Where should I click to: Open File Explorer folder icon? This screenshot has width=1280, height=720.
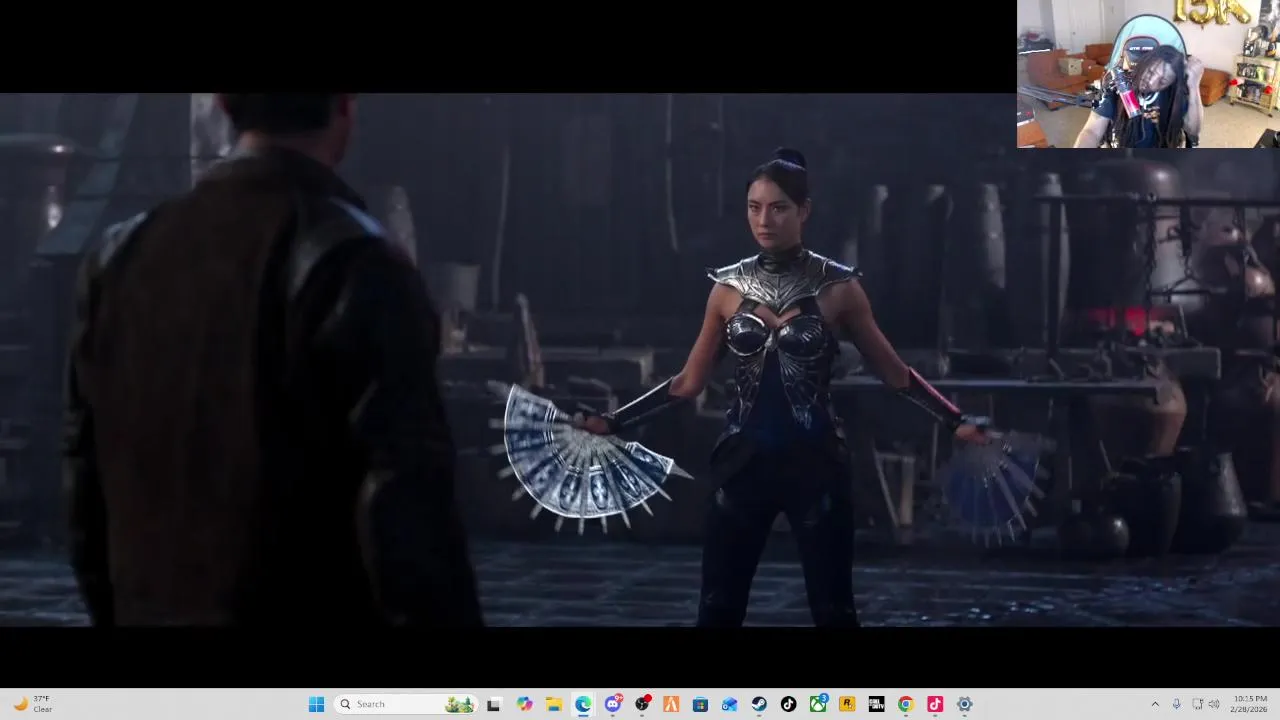click(x=553, y=704)
